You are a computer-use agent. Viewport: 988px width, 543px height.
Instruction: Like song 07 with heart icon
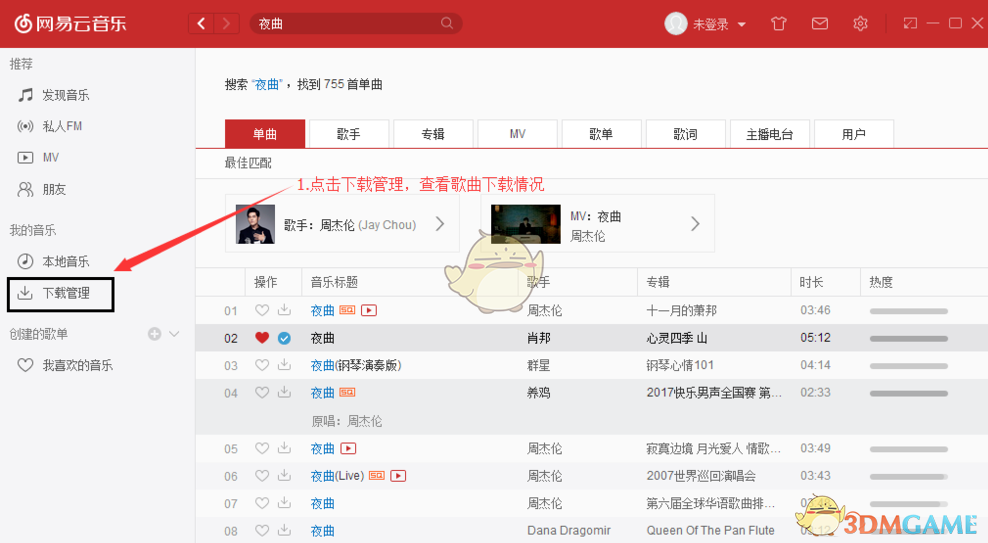(x=262, y=503)
